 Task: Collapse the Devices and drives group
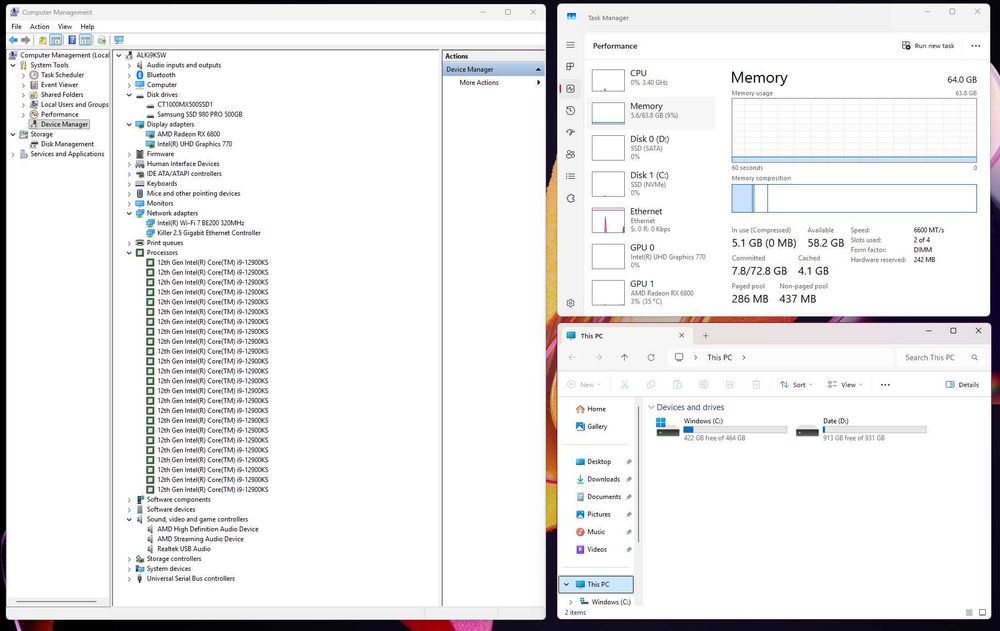tap(651, 407)
